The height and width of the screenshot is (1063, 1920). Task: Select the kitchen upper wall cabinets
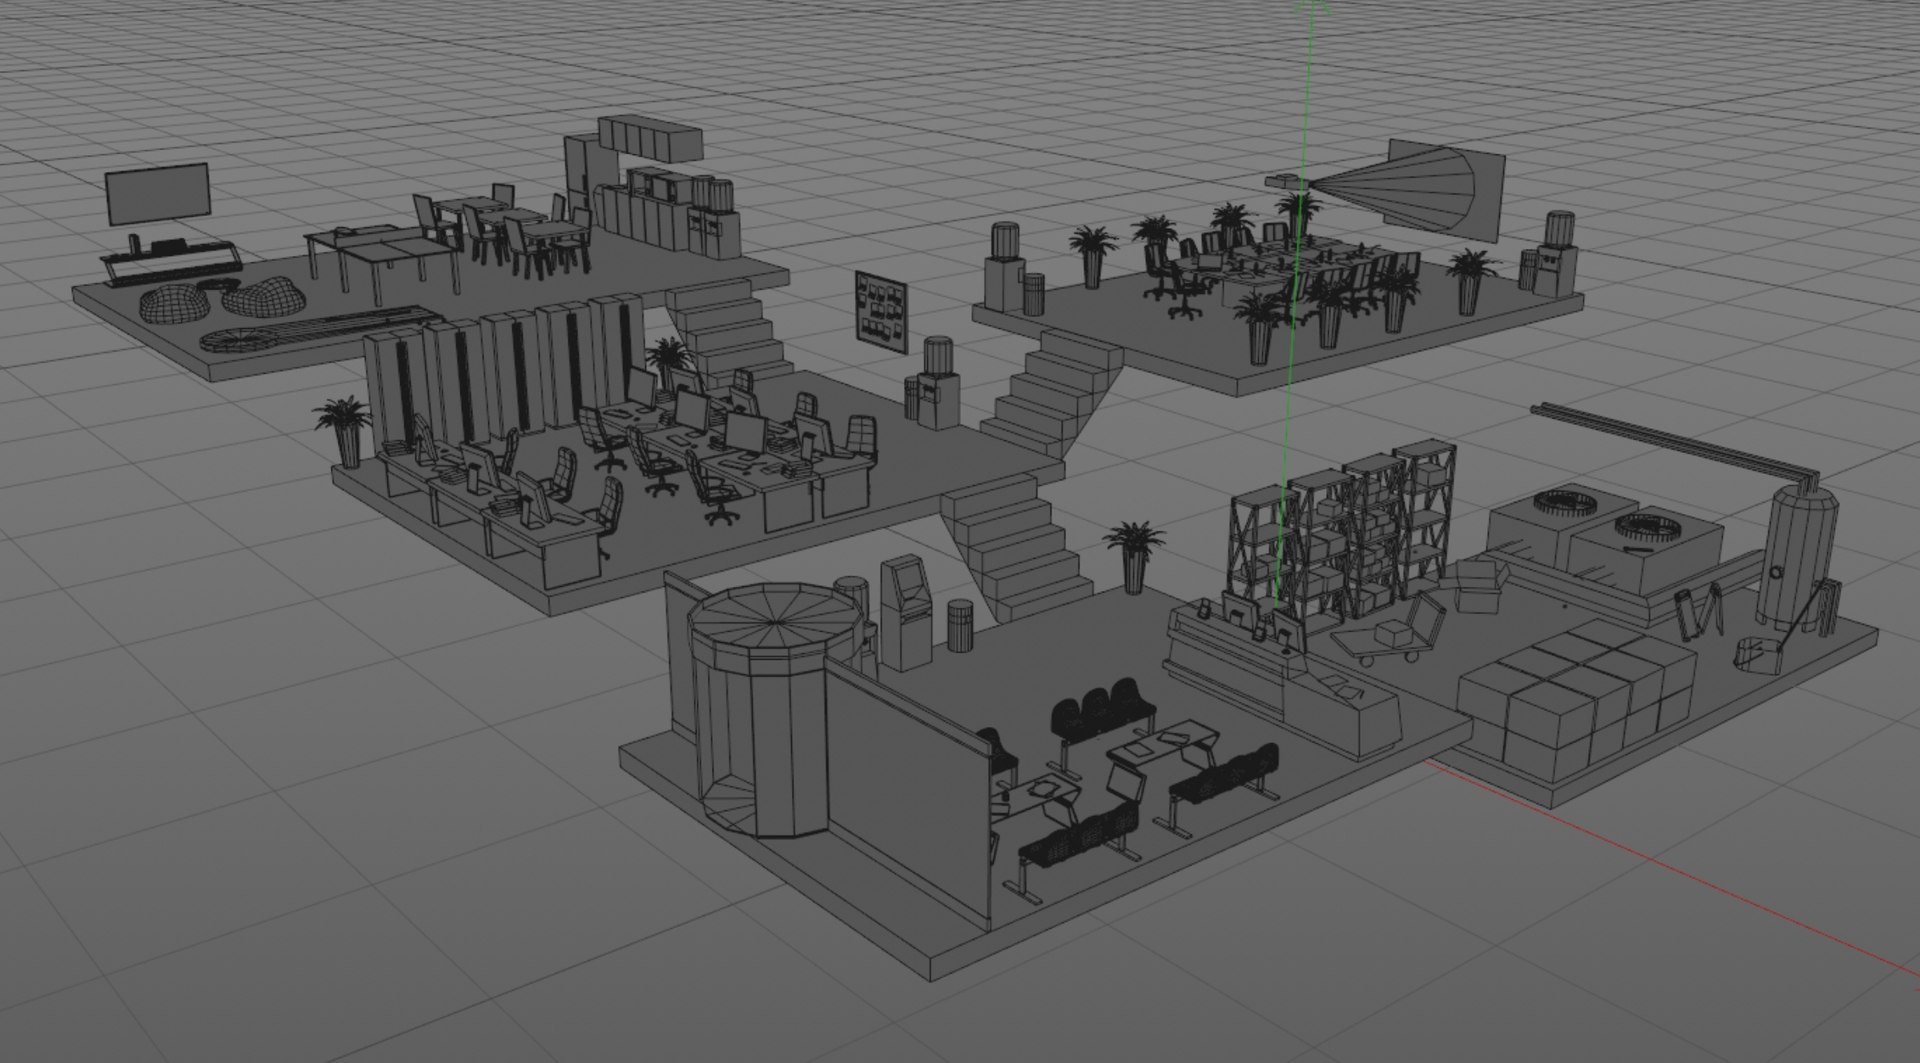point(650,138)
